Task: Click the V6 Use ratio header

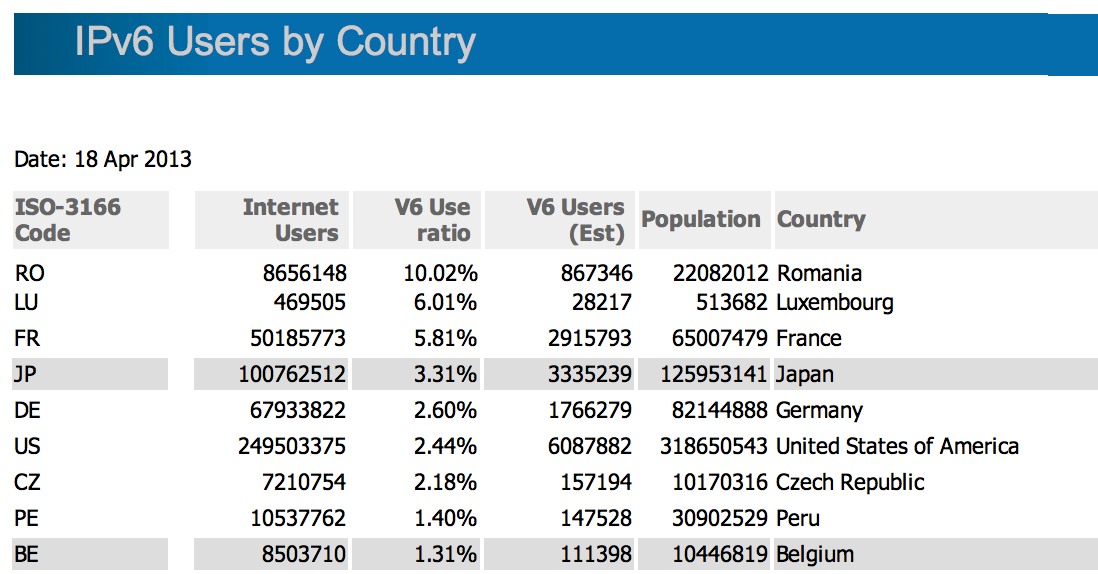Action: (432, 220)
